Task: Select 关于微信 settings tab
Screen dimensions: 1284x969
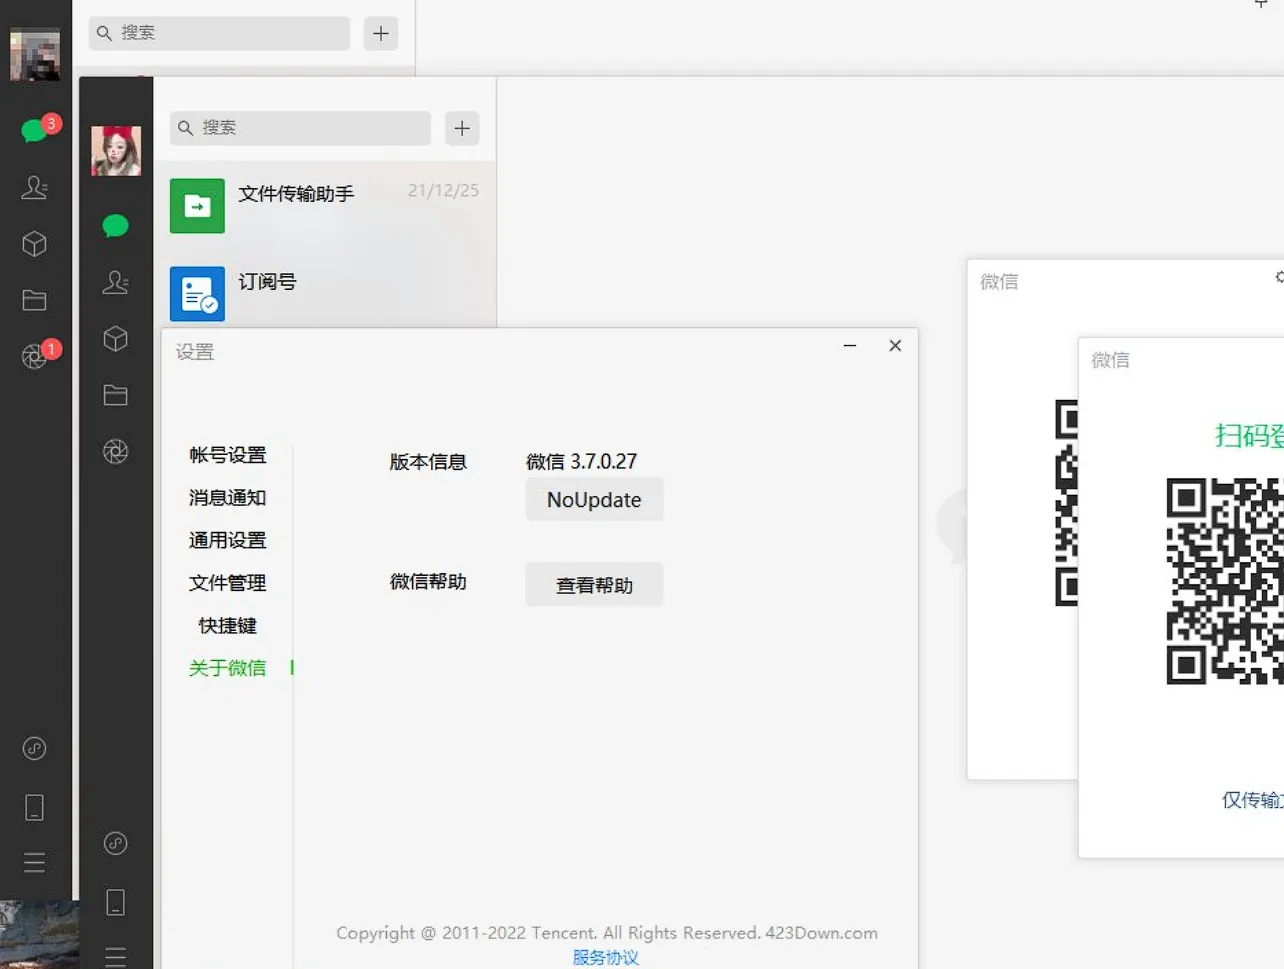Action: [228, 668]
